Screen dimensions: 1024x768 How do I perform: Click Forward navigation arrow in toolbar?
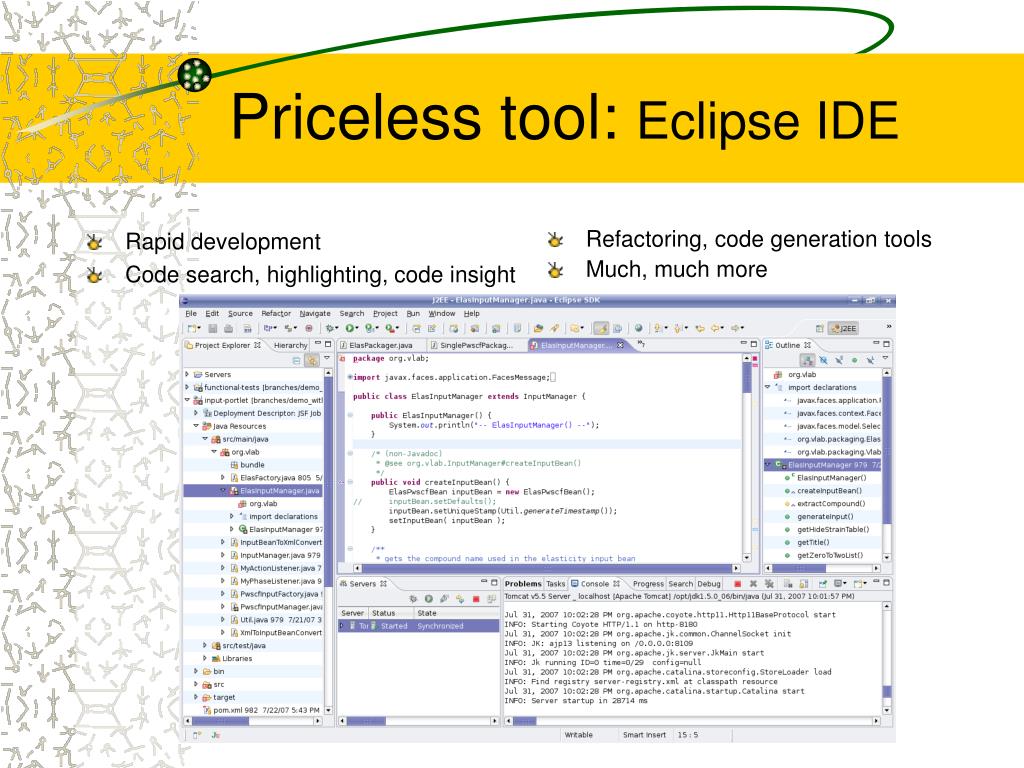pos(735,328)
